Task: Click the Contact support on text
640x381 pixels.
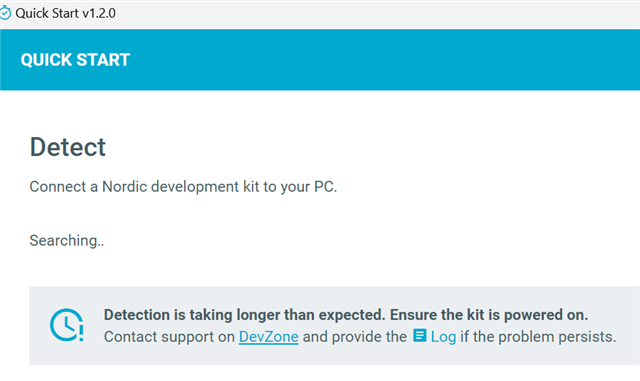Action: 169,337
